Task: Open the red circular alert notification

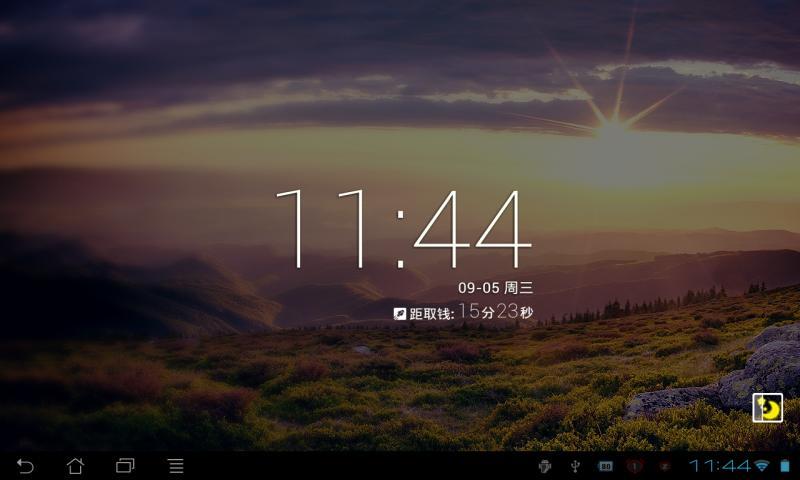Action: click(x=635, y=466)
